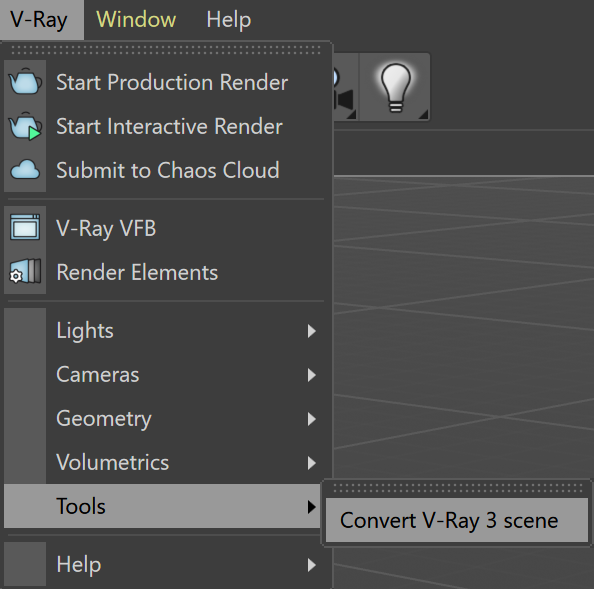Open the Help submenu at bottom

(x=162, y=564)
